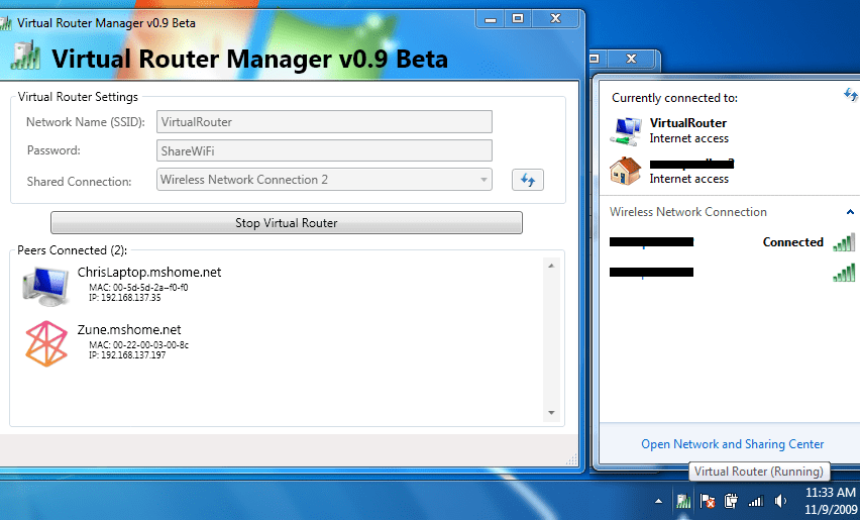Click the home network house icon
The width and height of the screenshot is (860, 520).
pos(625,171)
